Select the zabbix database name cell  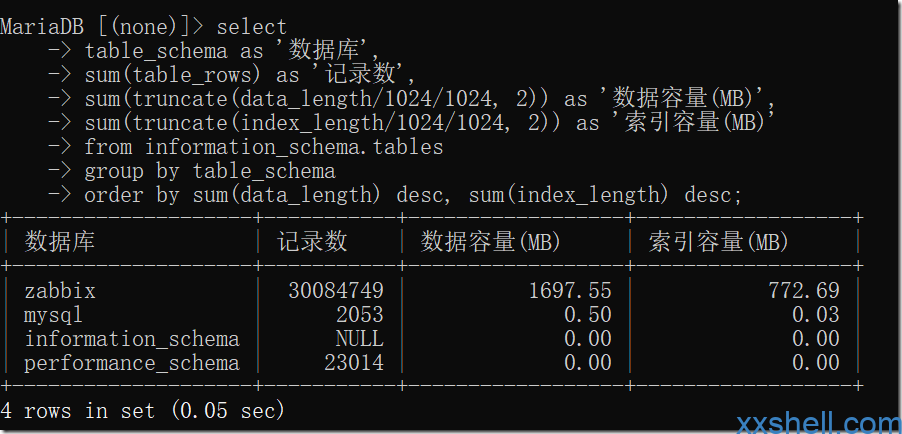point(60,291)
